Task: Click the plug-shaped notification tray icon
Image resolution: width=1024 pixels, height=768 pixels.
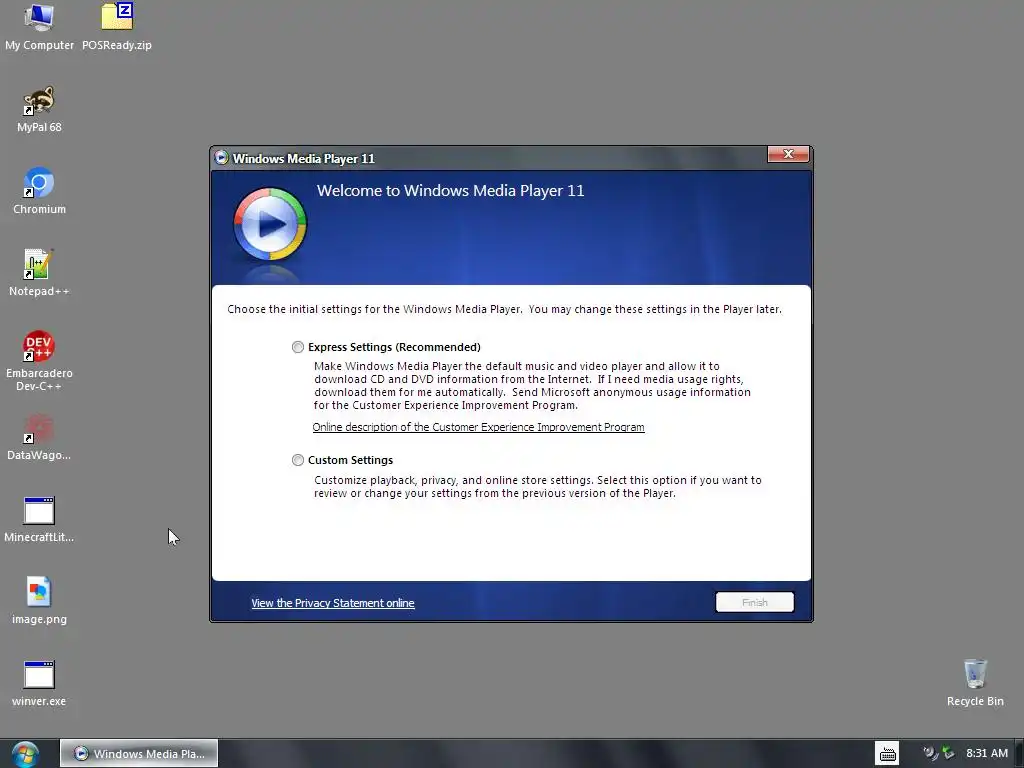Action: (x=930, y=753)
